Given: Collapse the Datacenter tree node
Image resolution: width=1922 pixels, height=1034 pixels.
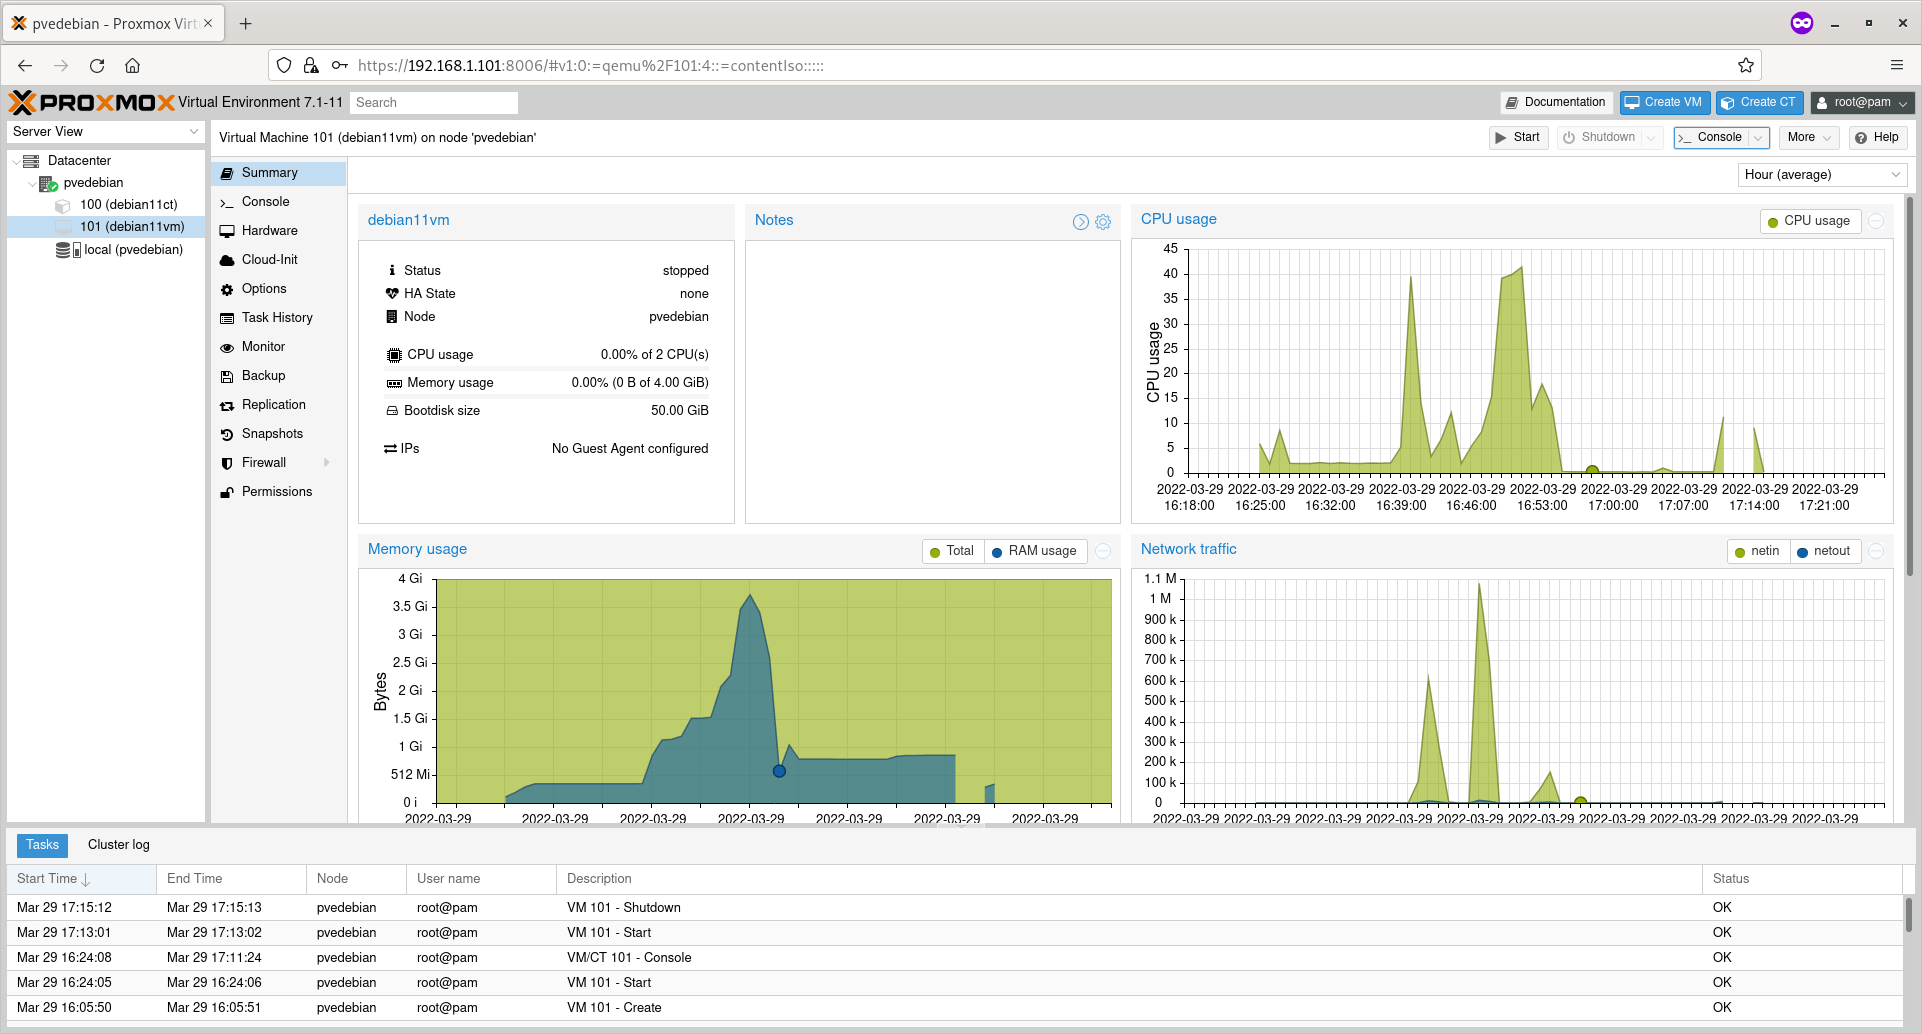Looking at the screenshot, I should pos(16,161).
